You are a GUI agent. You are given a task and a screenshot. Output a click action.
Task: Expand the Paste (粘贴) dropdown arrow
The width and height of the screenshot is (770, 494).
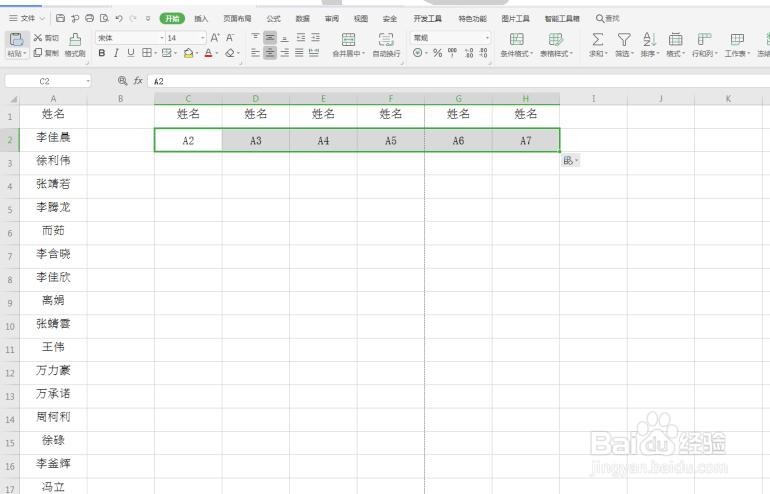coord(25,53)
